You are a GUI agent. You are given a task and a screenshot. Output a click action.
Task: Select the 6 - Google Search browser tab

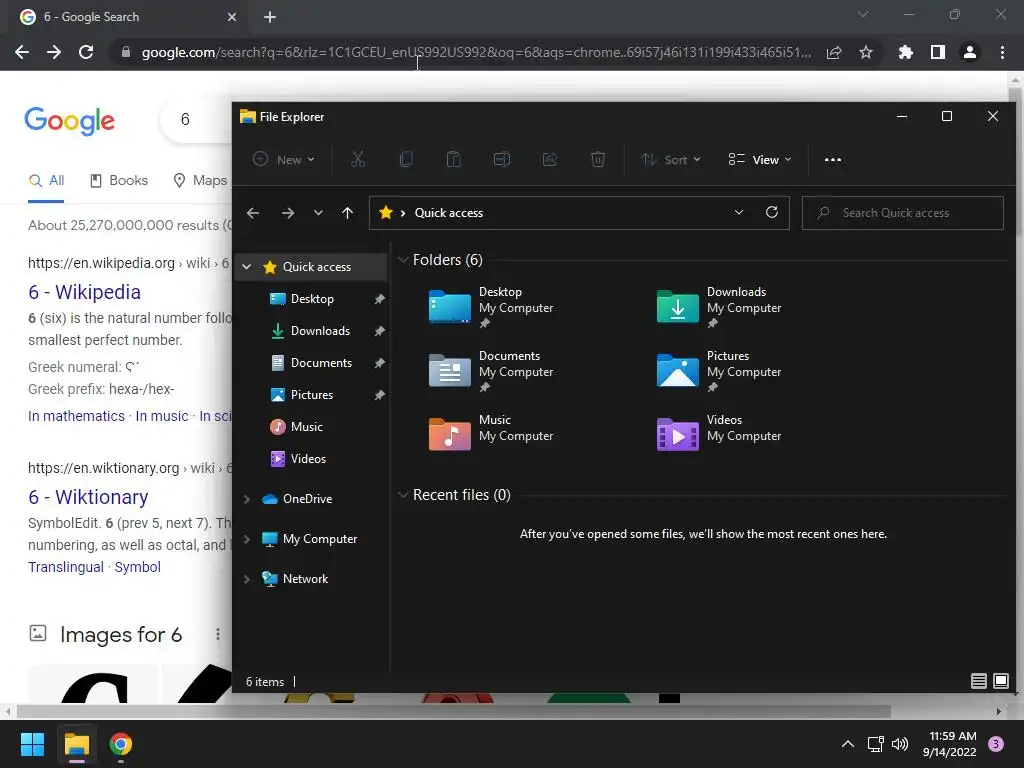pyautogui.click(x=129, y=17)
